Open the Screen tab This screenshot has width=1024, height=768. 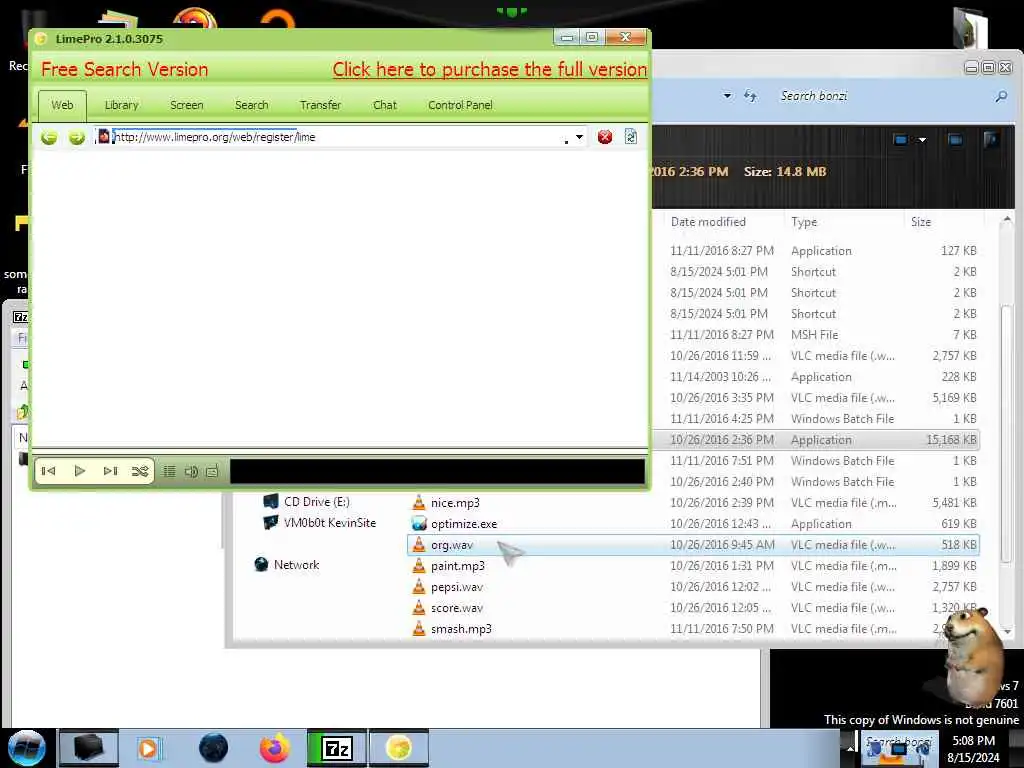point(187,105)
